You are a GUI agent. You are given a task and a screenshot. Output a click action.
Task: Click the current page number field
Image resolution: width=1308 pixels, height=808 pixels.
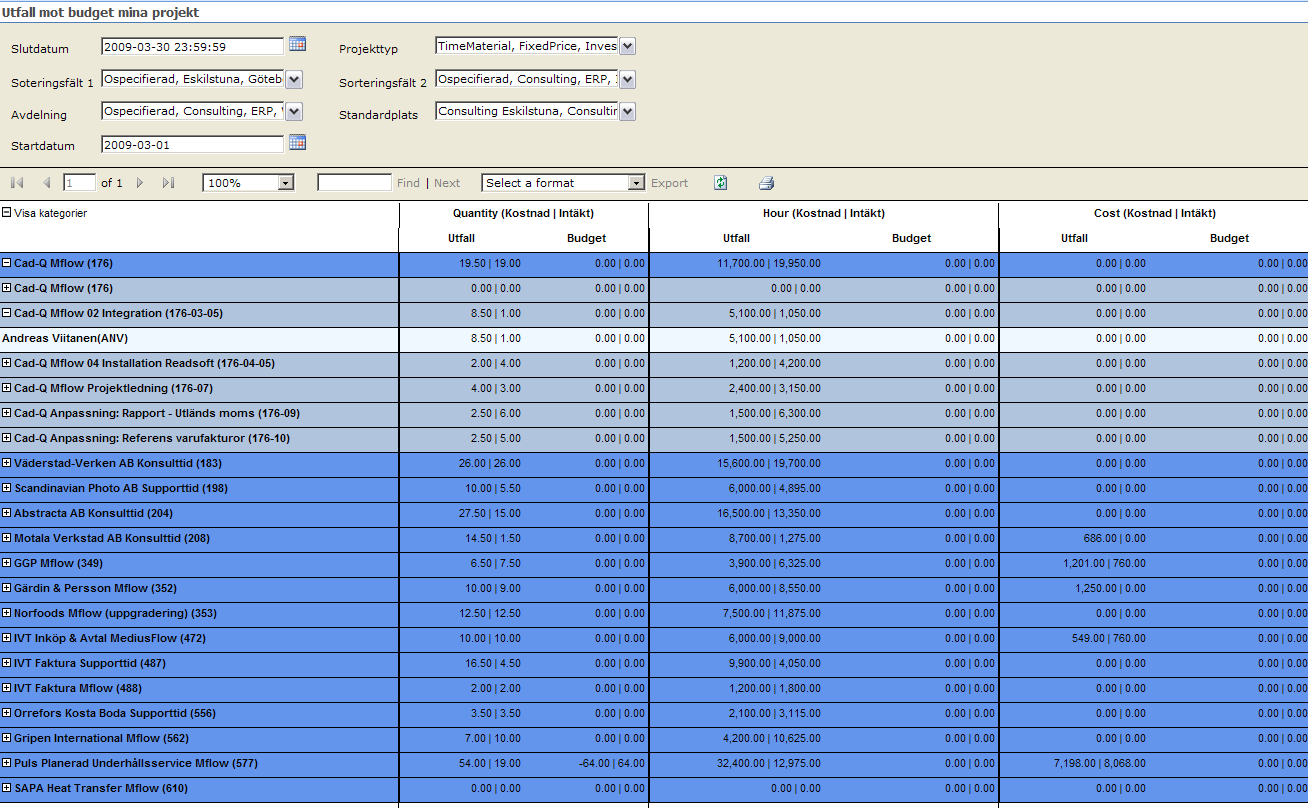(x=79, y=183)
